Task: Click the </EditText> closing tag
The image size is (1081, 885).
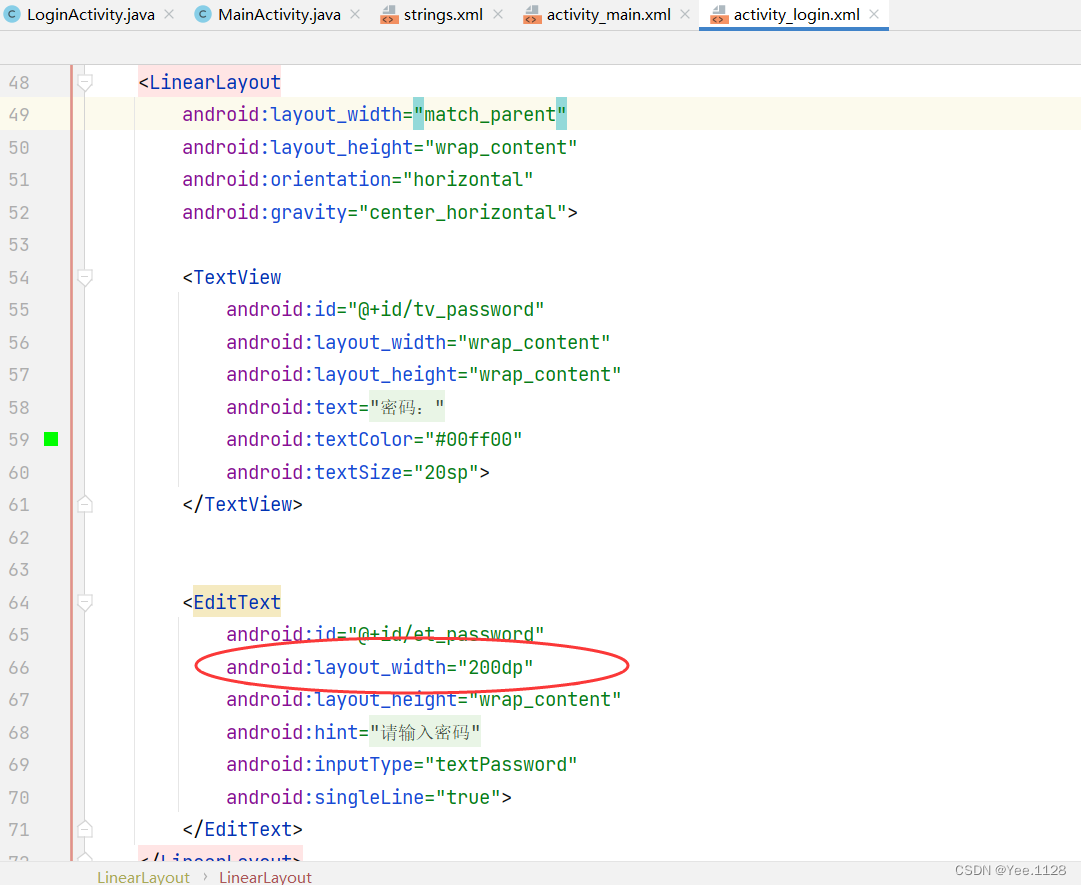Action: [243, 829]
